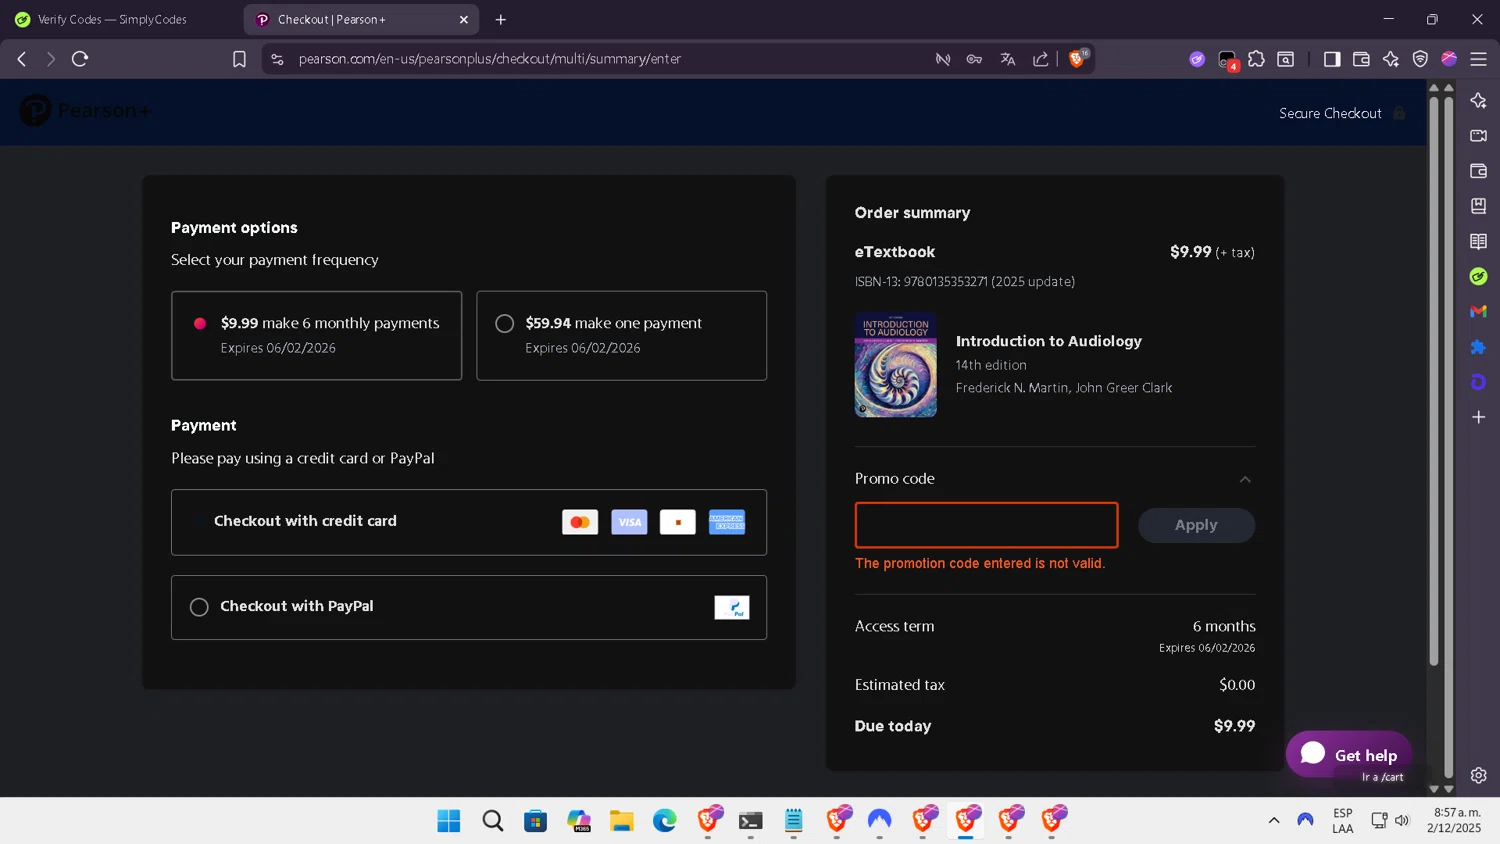Open sidebar settings gear
This screenshot has width=1500, height=844.
(1478, 775)
